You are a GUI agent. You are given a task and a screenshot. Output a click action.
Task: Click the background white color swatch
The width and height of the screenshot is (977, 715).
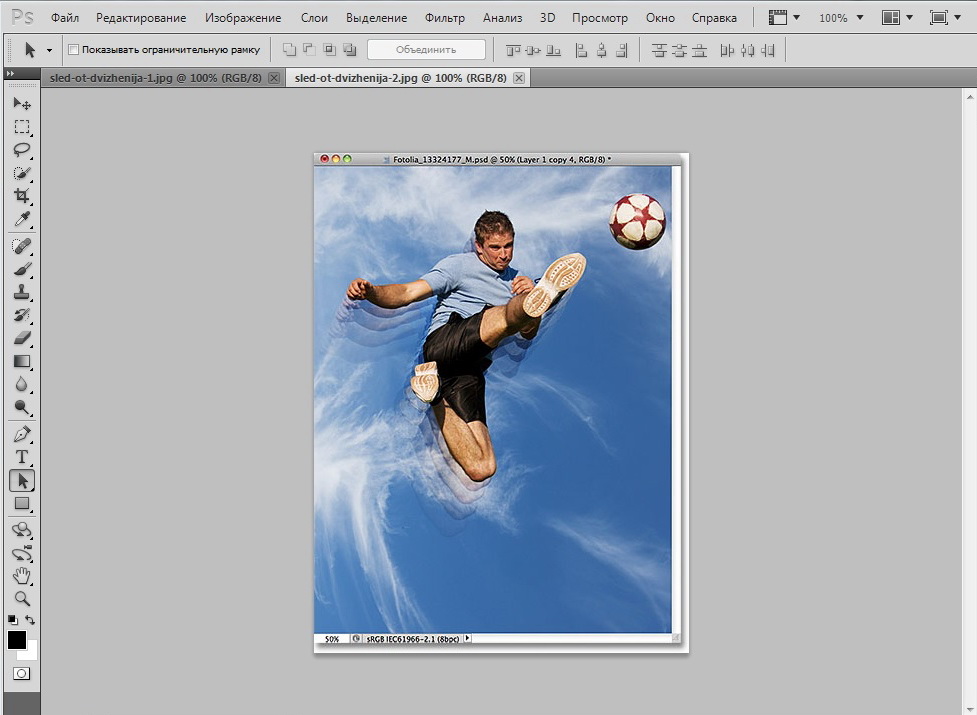click(30, 653)
